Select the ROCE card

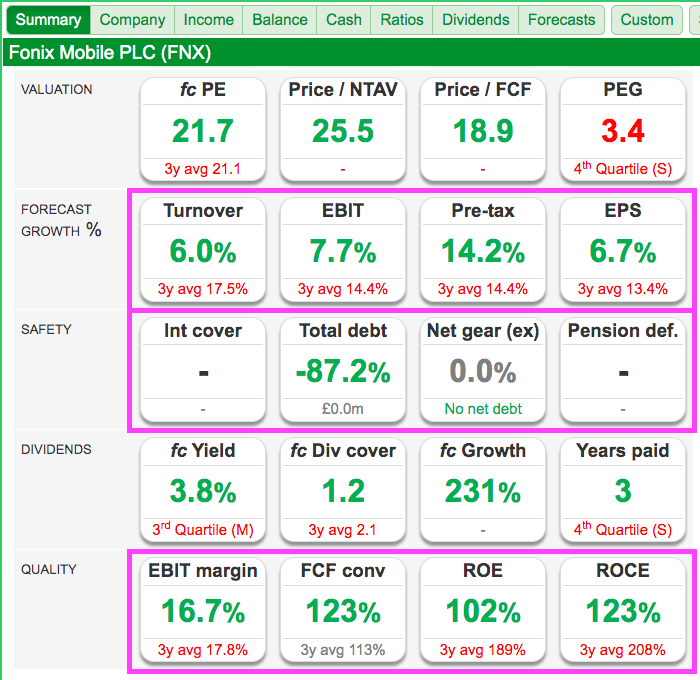tap(623, 610)
